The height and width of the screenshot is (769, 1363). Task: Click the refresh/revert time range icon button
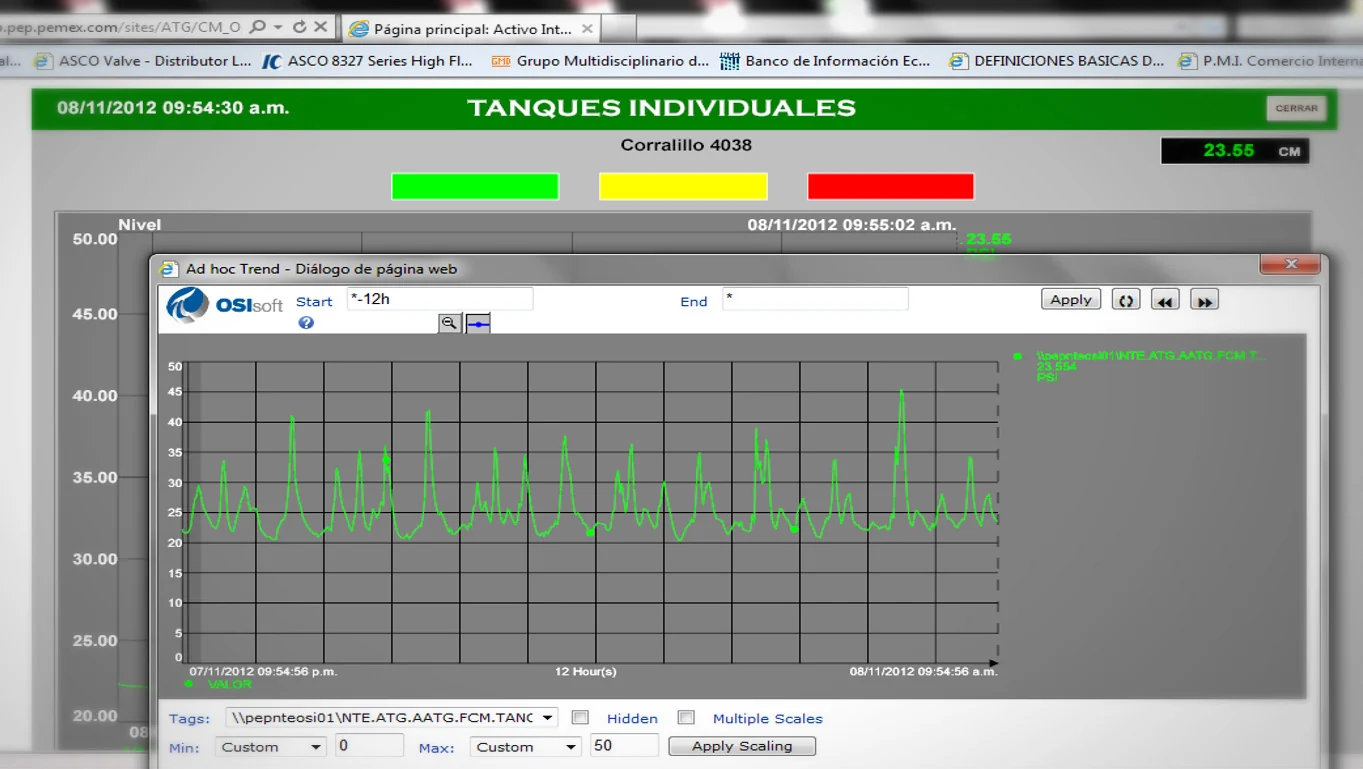[1126, 300]
